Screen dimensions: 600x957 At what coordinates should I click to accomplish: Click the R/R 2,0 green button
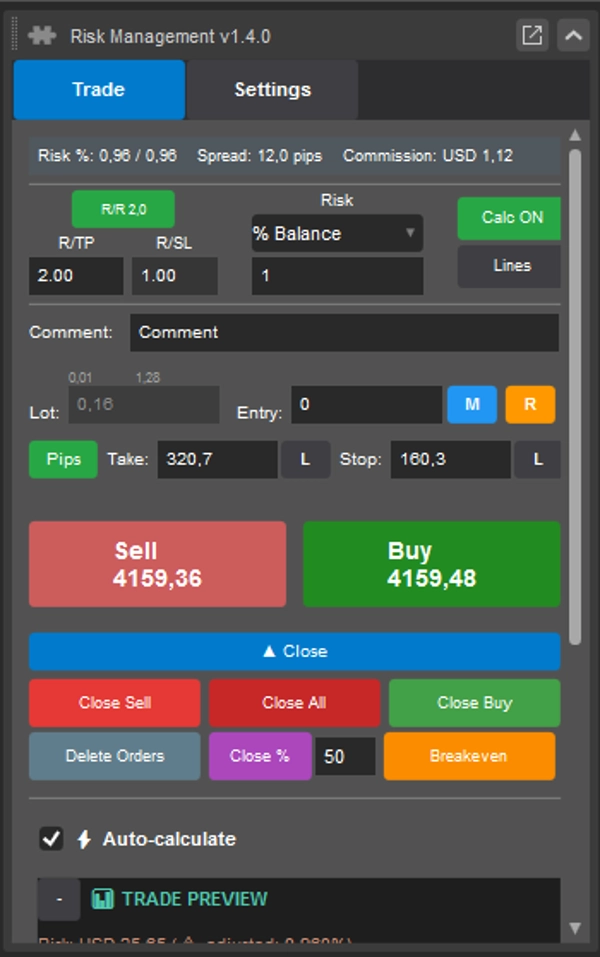123,209
